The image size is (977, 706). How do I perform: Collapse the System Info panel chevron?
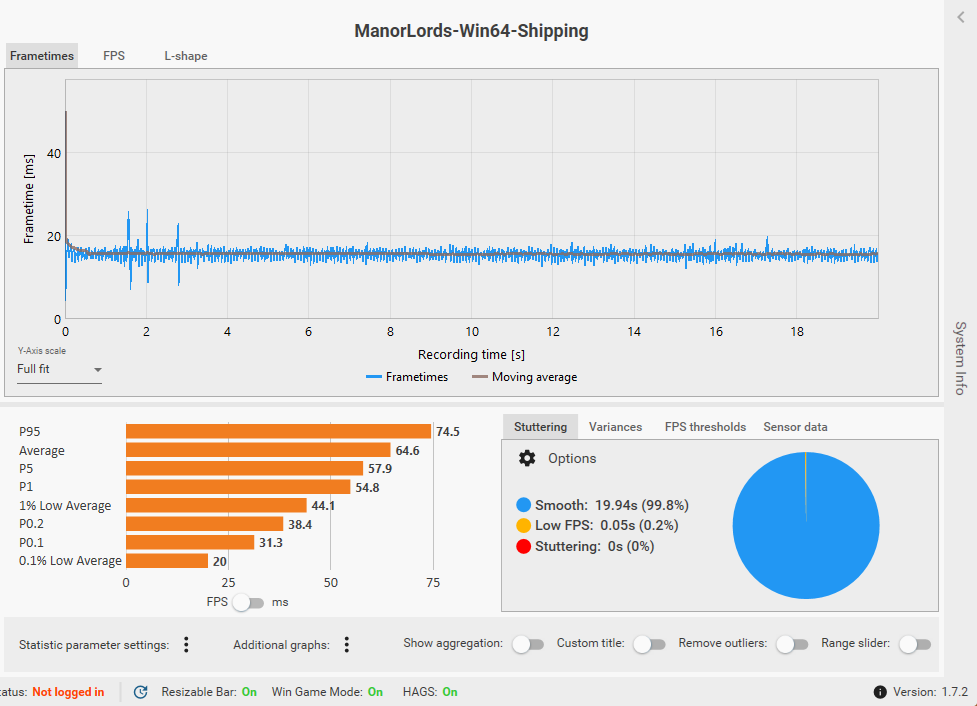[961, 17]
